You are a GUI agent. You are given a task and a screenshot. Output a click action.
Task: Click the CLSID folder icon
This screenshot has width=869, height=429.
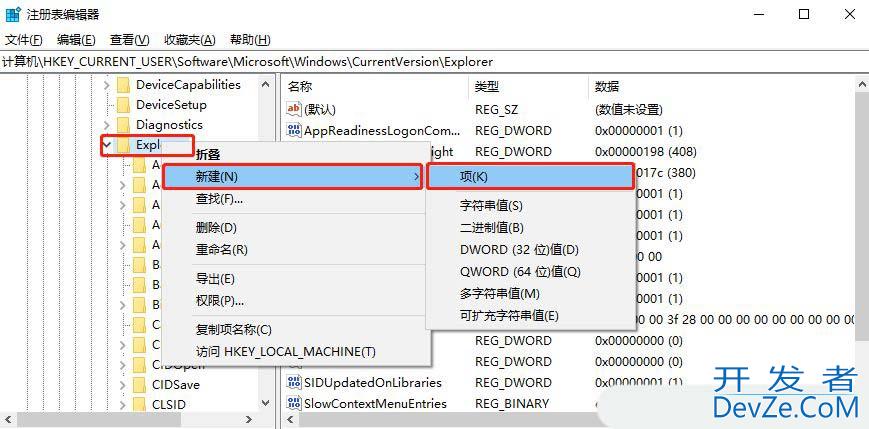point(139,404)
